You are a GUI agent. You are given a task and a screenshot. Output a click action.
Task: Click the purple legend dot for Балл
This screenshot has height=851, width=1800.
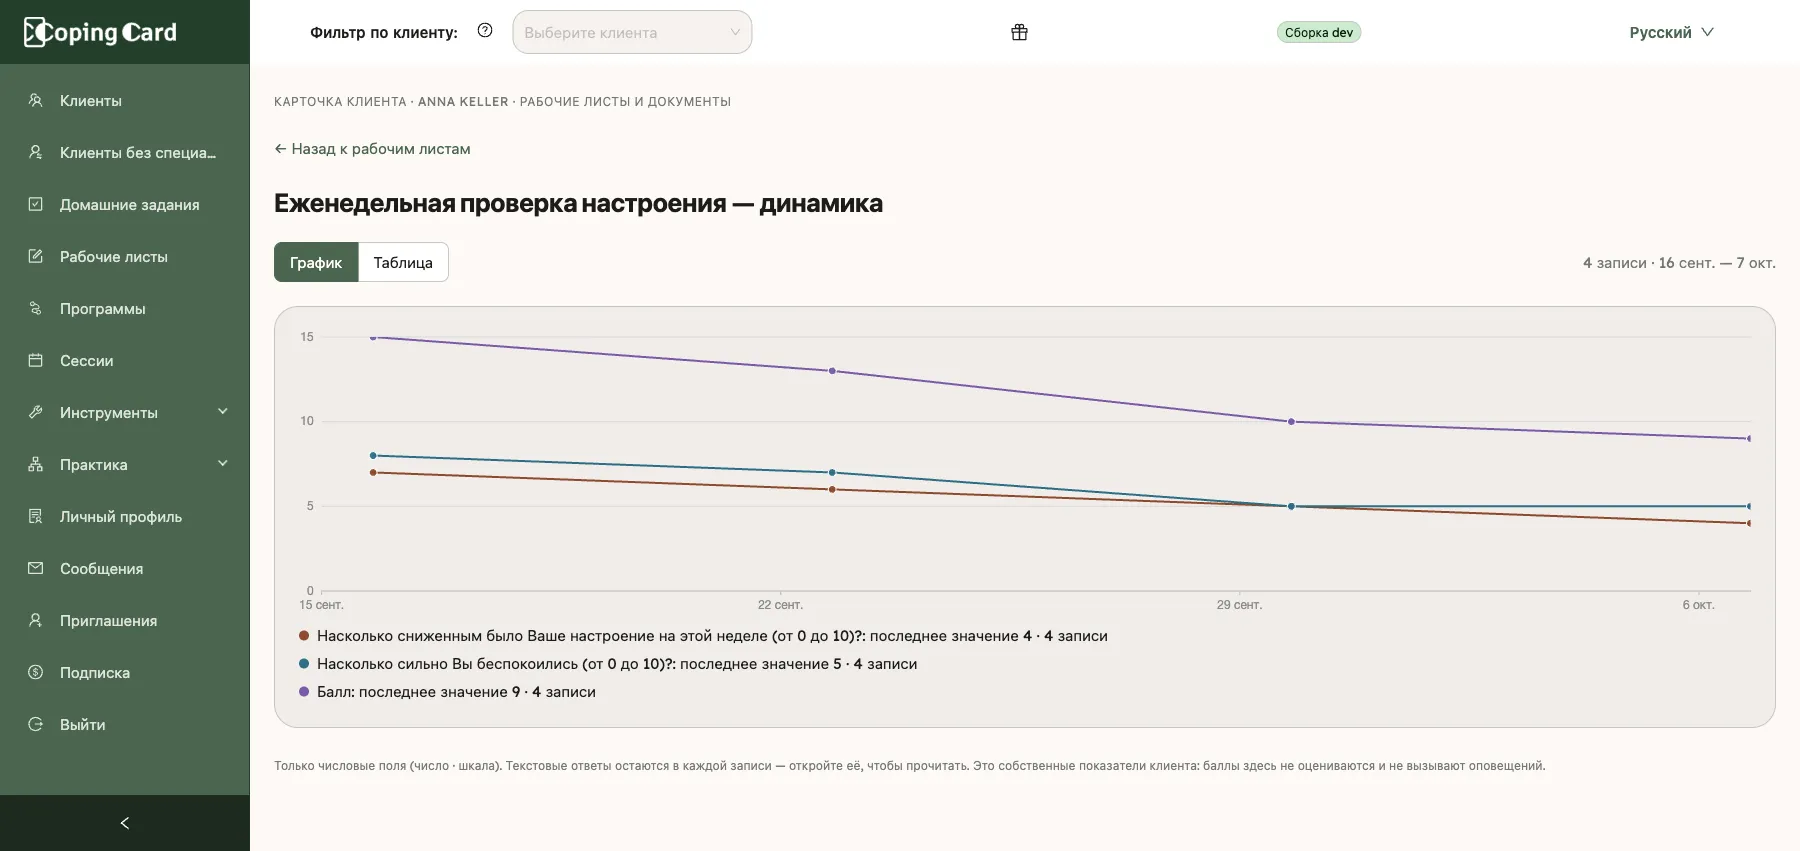(304, 691)
